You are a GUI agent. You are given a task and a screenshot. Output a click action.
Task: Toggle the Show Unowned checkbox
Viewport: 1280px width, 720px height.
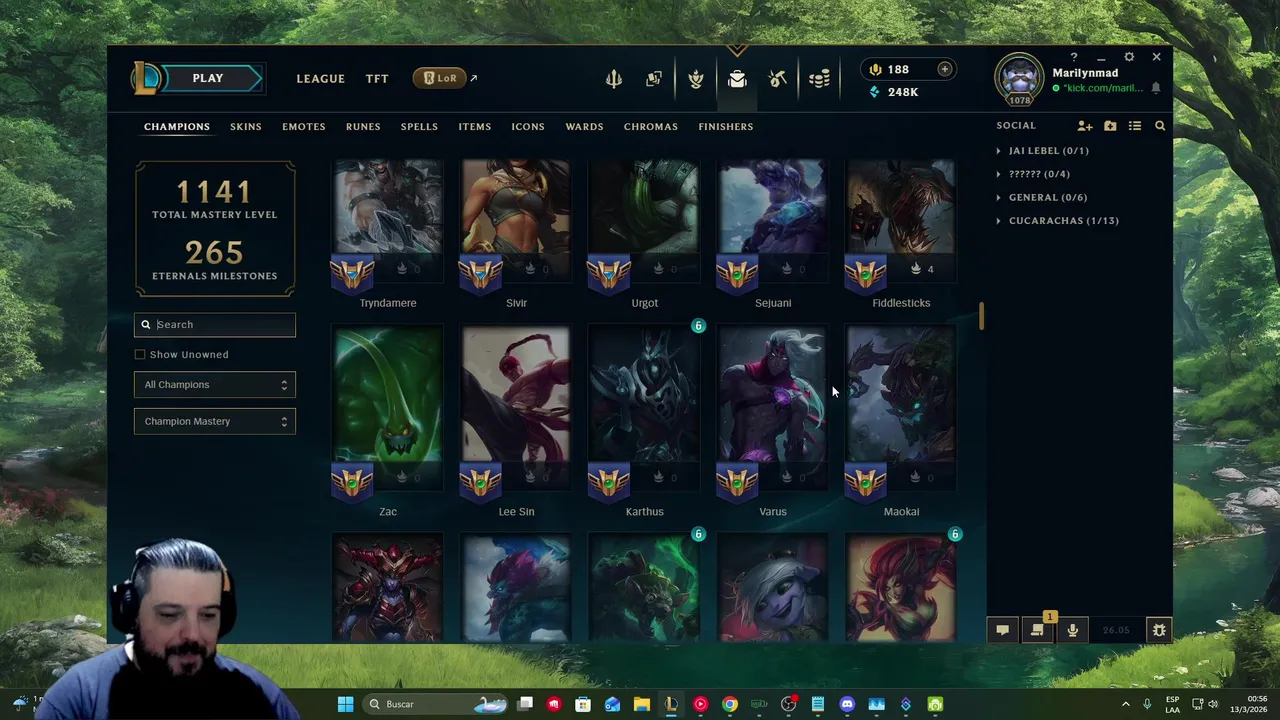pos(140,354)
